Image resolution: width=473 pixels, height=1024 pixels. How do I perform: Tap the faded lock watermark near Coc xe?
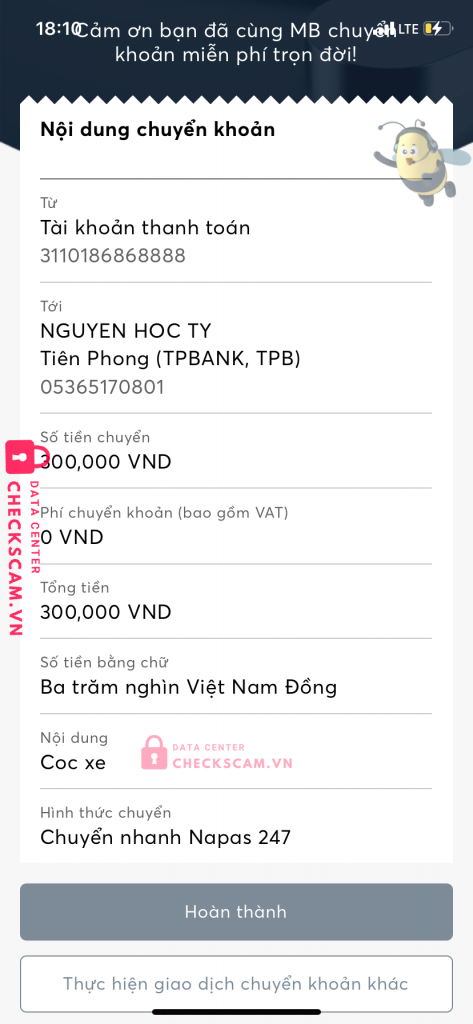(154, 752)
